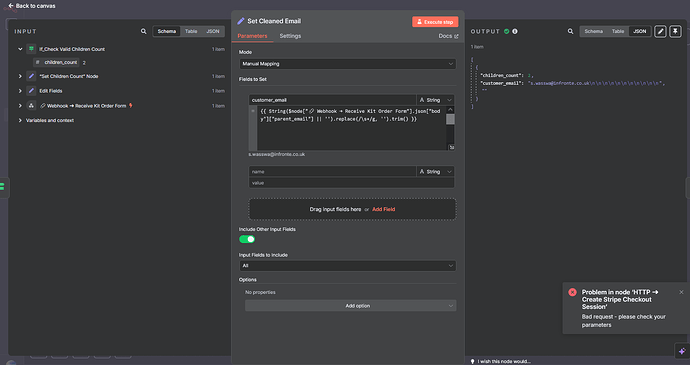The width and height of the screenshot is (690, 365).
Task: Open Input Fields to Include dropdown
Action: (x=348, y=266)
